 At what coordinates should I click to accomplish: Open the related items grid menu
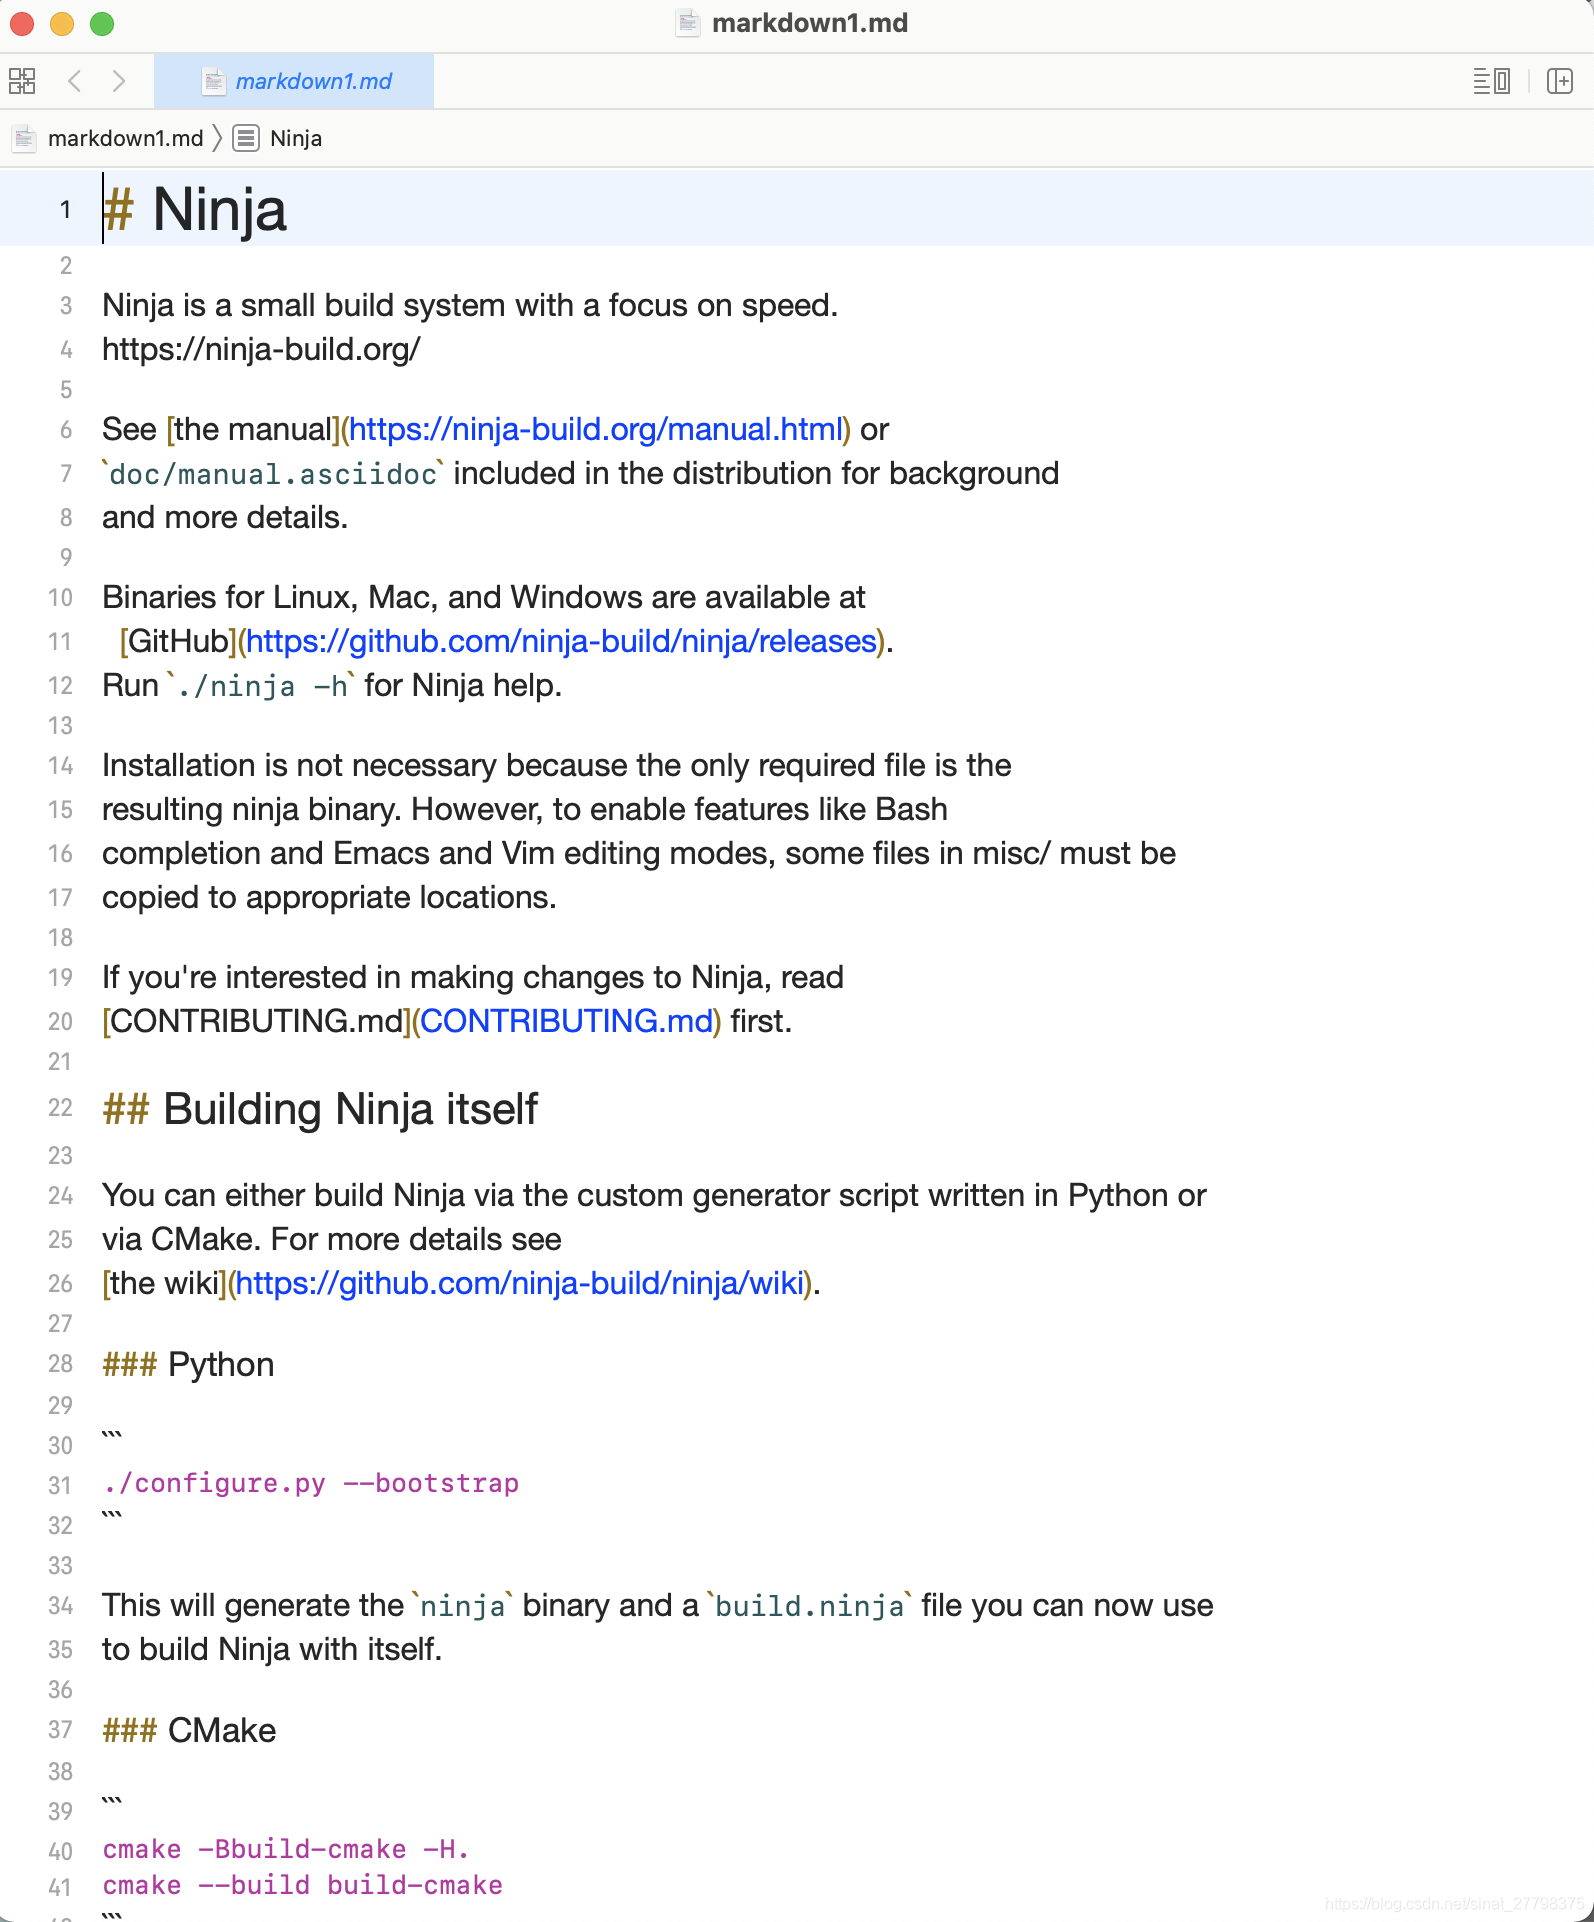22,81
